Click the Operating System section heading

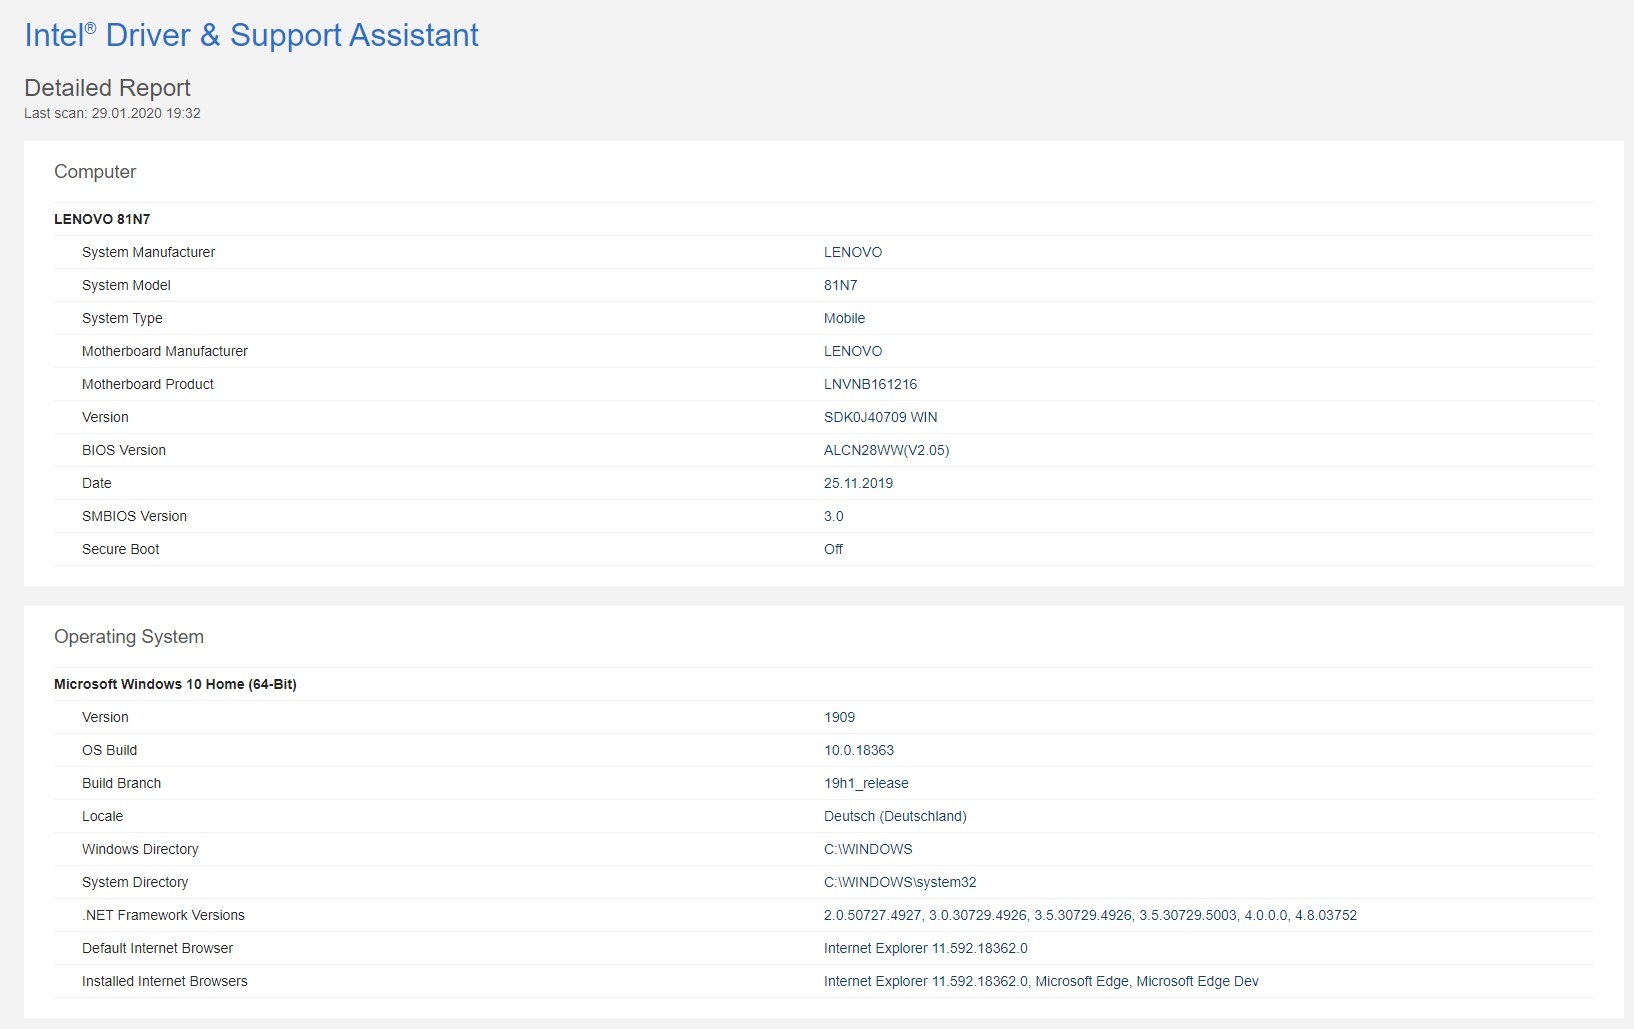pos(129,637)
